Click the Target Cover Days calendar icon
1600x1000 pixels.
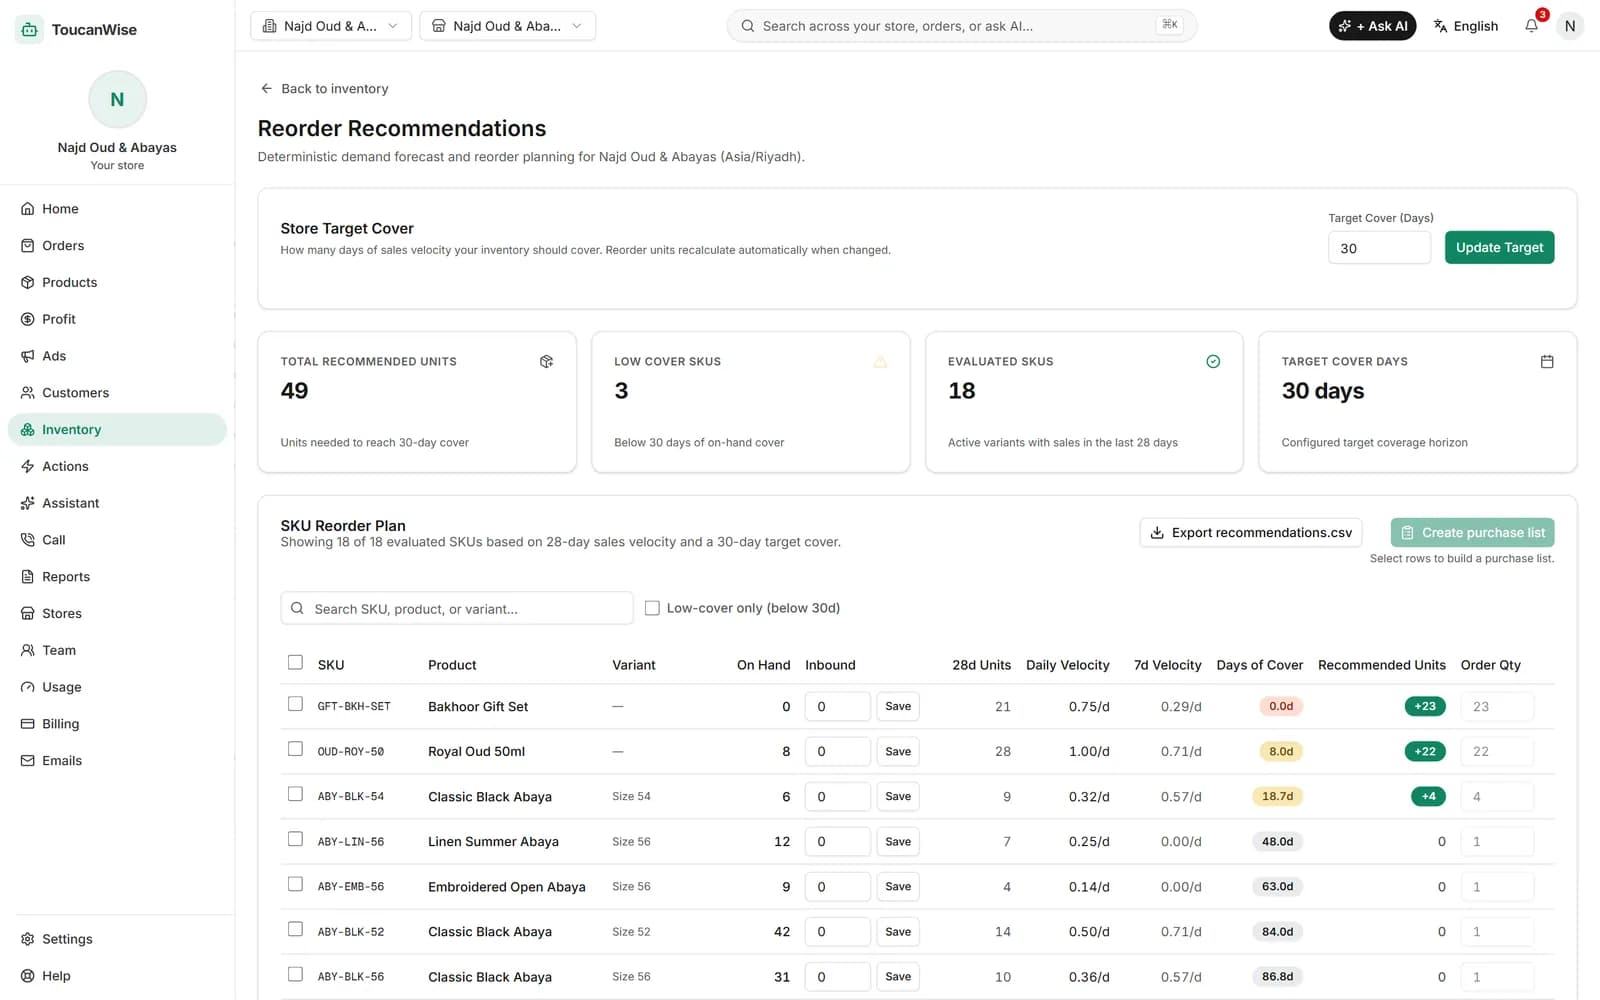coord(1547,361)
